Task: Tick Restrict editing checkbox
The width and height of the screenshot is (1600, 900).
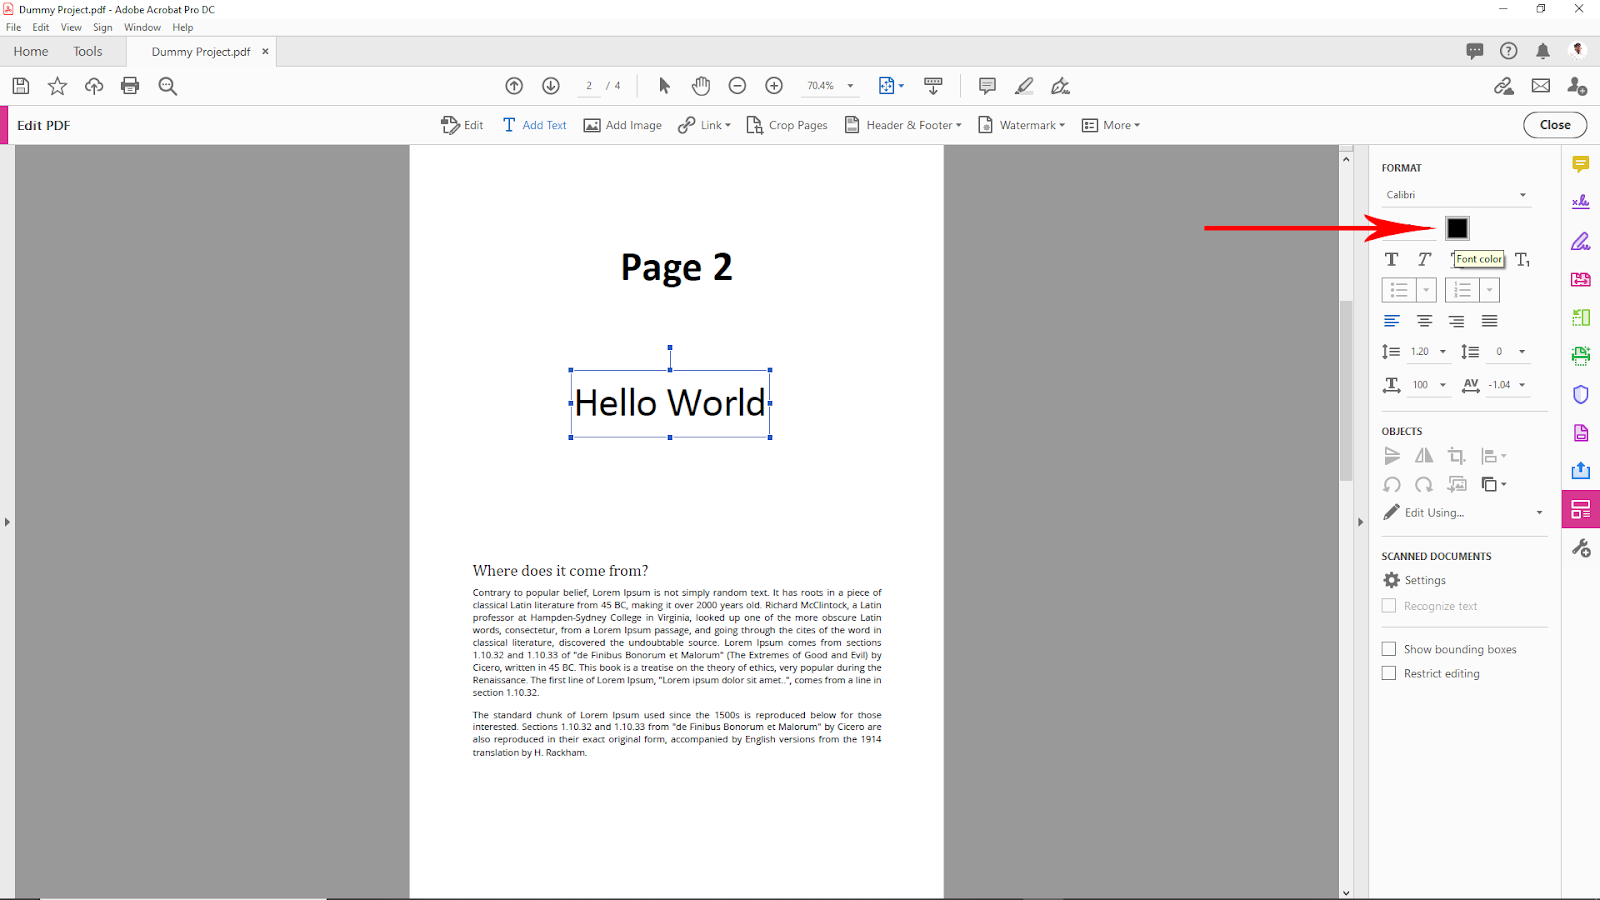Action: tap(1389, 673)
